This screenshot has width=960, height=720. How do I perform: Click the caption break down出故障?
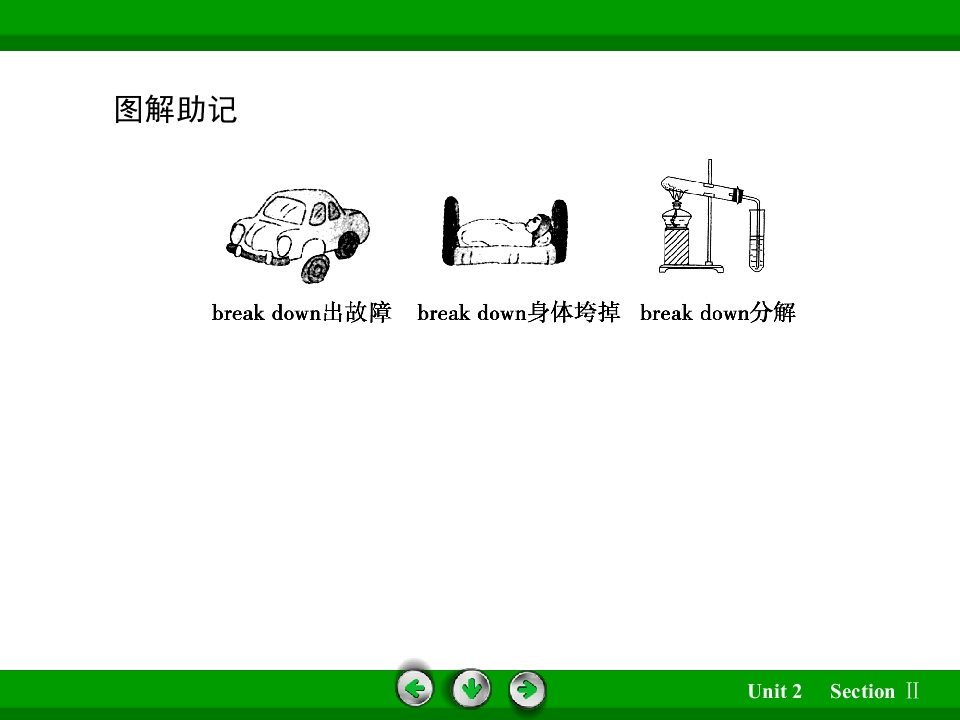tap(301, 313)
